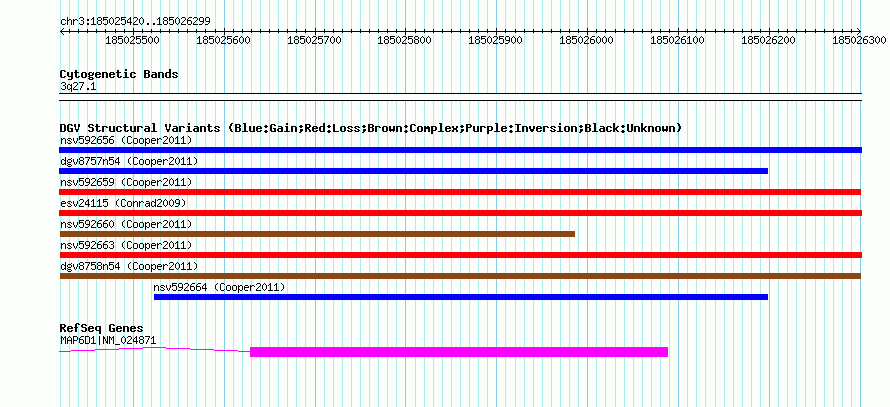
Task: Click the 185025700 ruler position
Action: pos(314,40)
